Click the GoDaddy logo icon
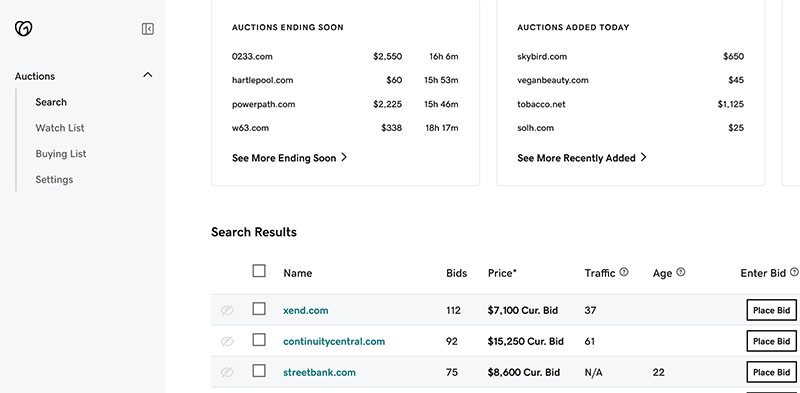 tap(23, 29)
